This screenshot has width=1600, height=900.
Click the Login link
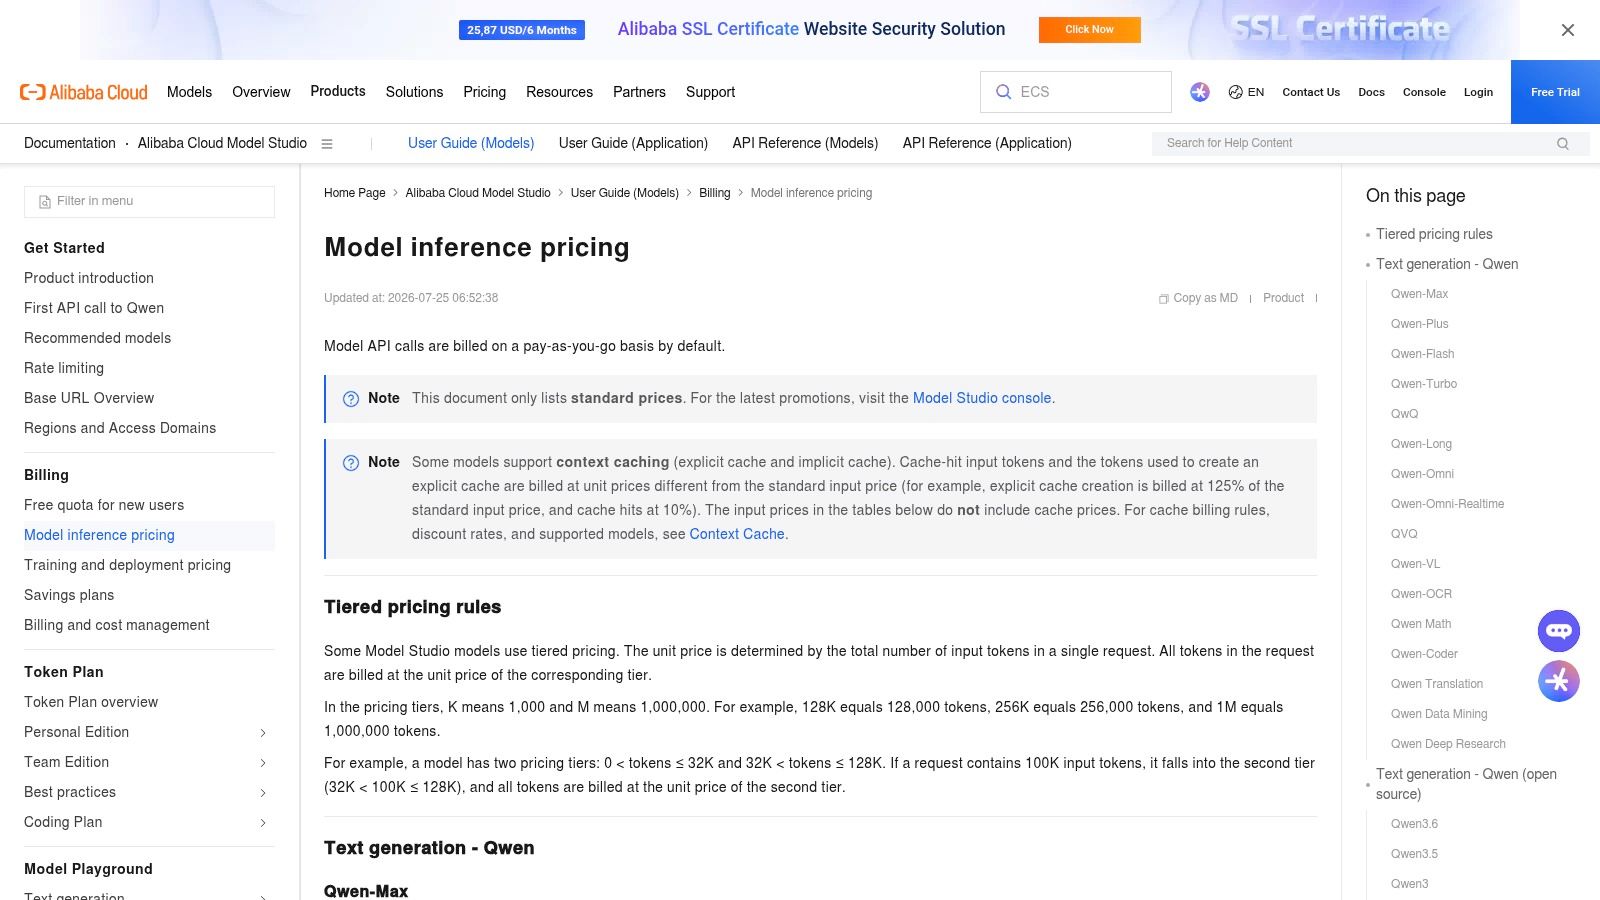tap(1478, 92)
